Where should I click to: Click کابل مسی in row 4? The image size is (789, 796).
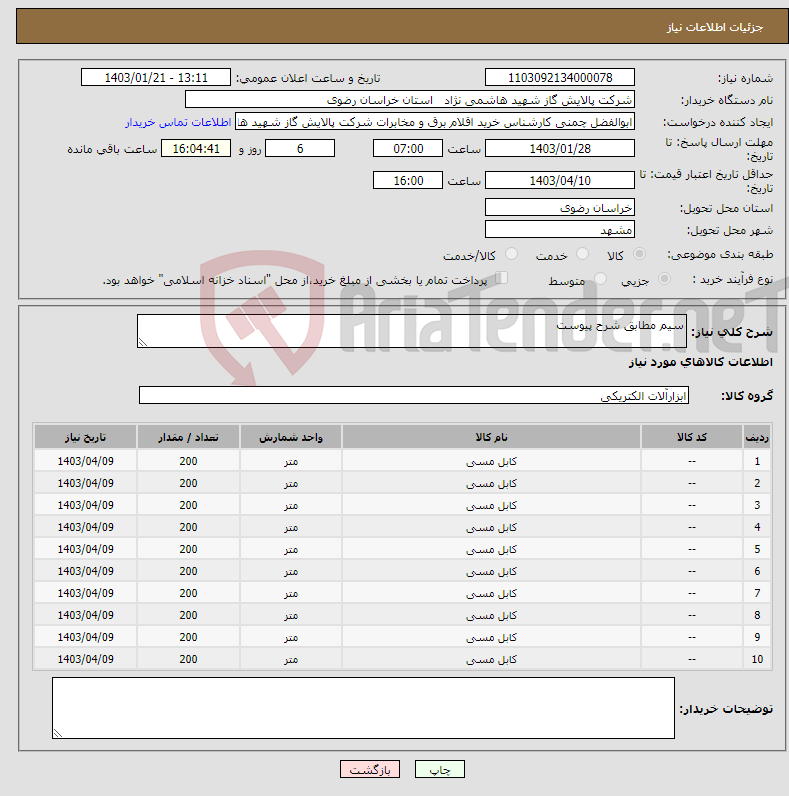pos(491,527)
